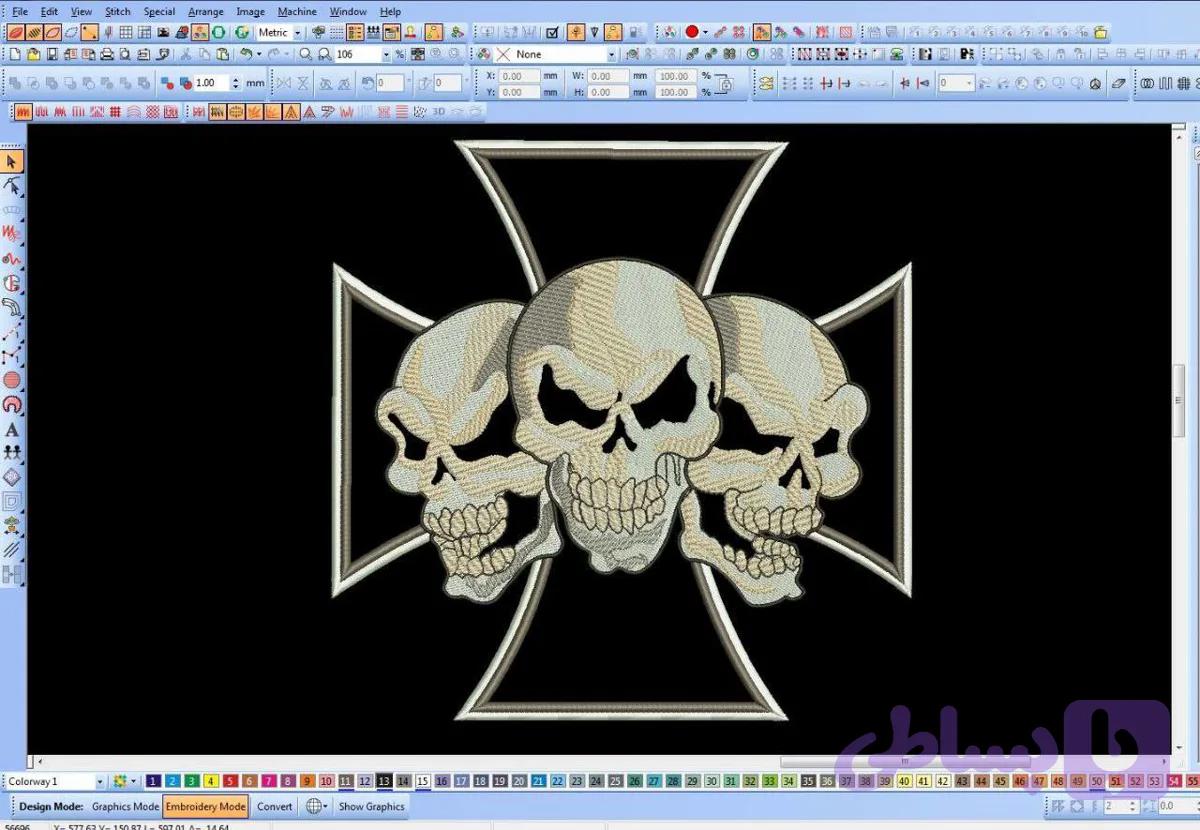The width and height of the screenshot is (1200, 830).
Task: Open the undo history dropdown arrow
Action: (x=259, y=54)
